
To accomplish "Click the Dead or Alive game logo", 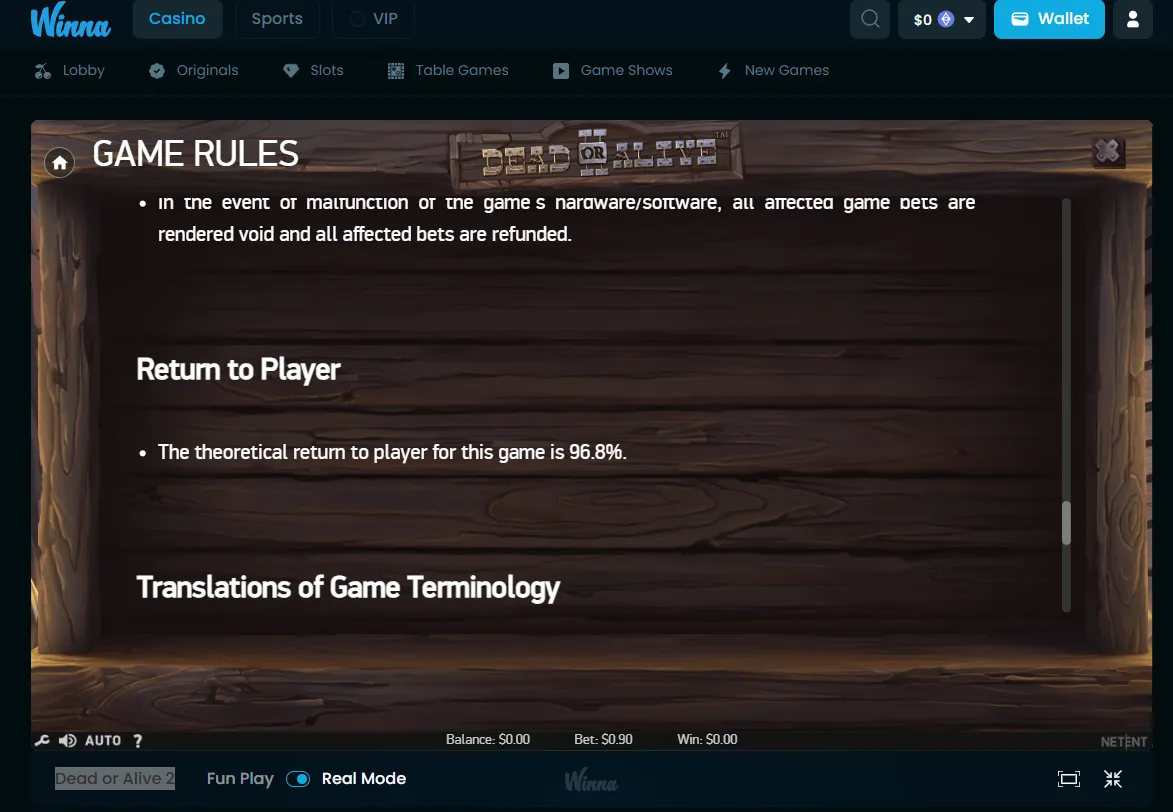I will pos(596,156).
